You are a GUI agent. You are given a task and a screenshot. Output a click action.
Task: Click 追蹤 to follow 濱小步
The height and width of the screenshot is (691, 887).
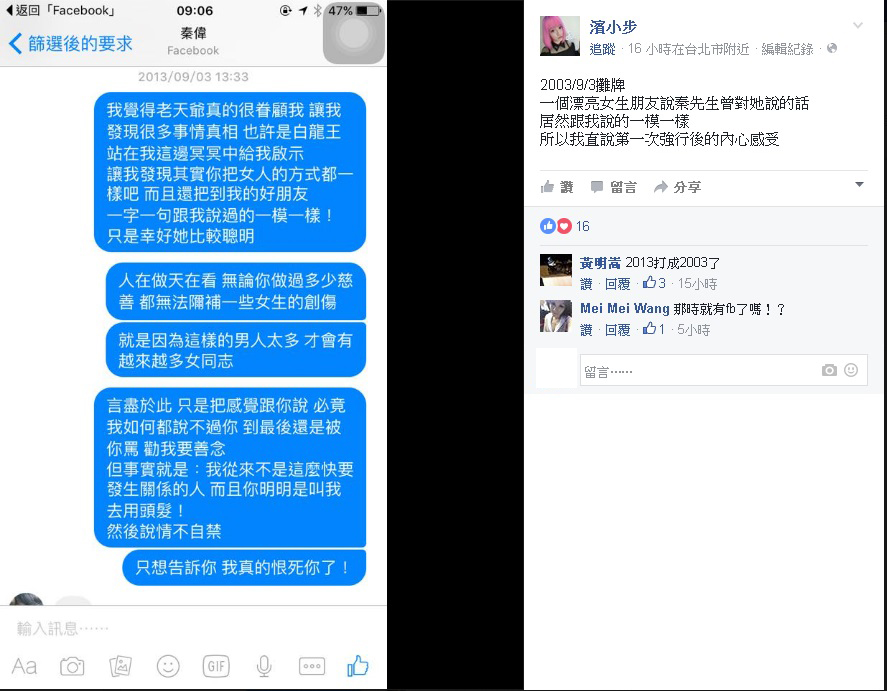point(602,49)
